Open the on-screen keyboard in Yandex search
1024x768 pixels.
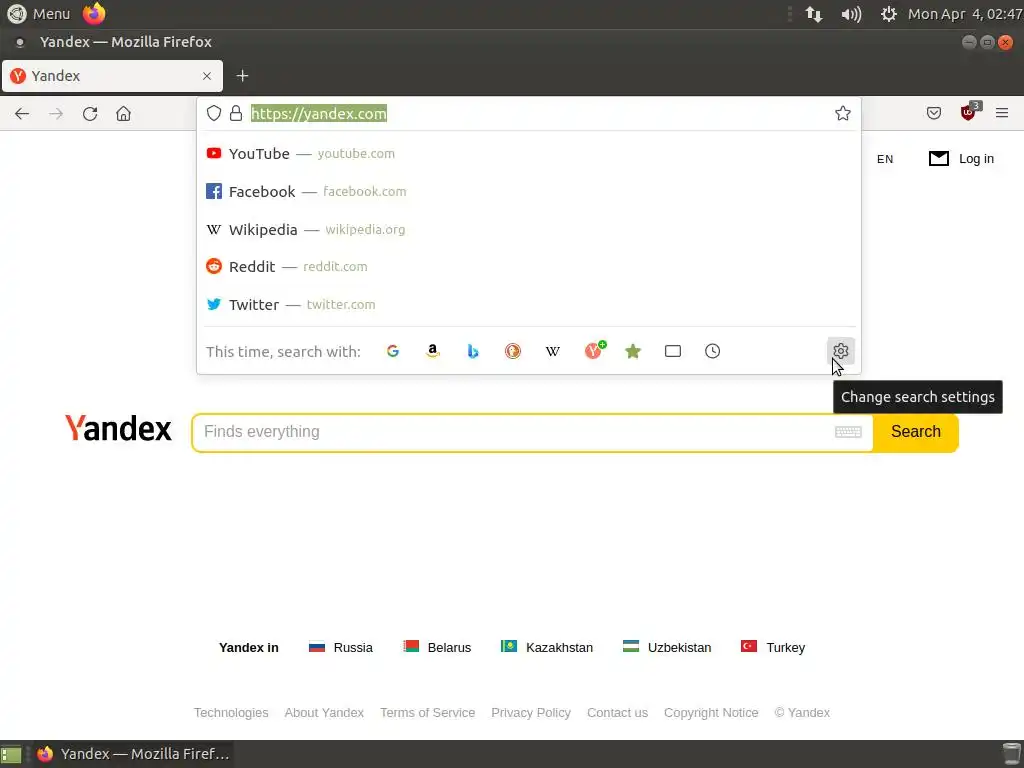pos(848,432)
